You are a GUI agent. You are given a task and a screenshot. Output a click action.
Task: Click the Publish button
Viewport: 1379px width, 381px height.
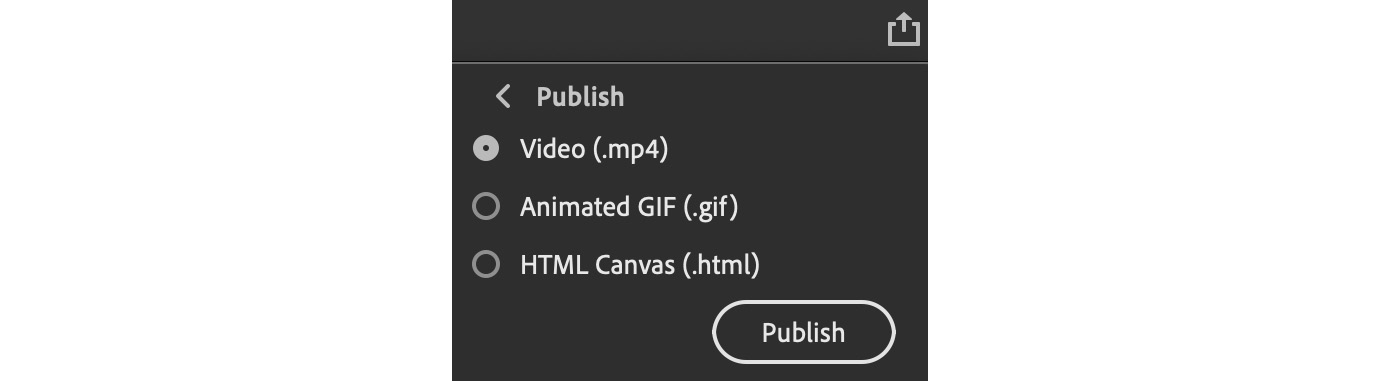803,332
